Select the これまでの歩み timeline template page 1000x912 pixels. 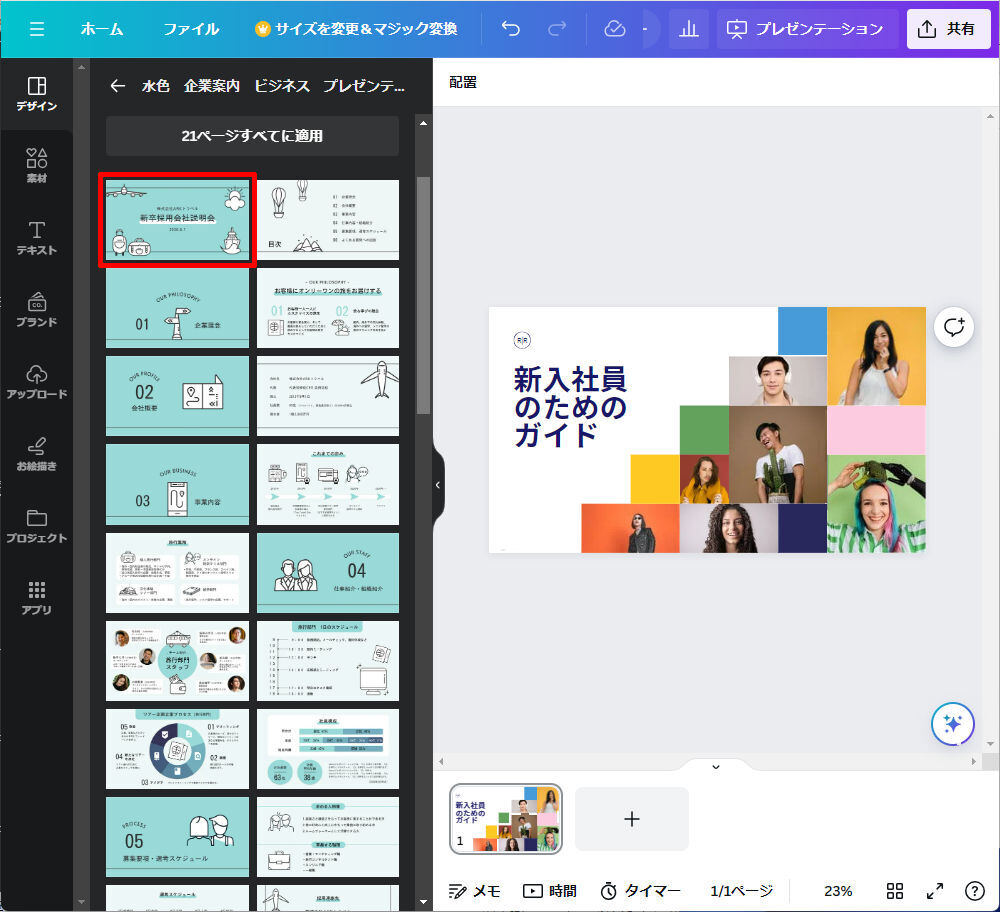pos(328,485)
